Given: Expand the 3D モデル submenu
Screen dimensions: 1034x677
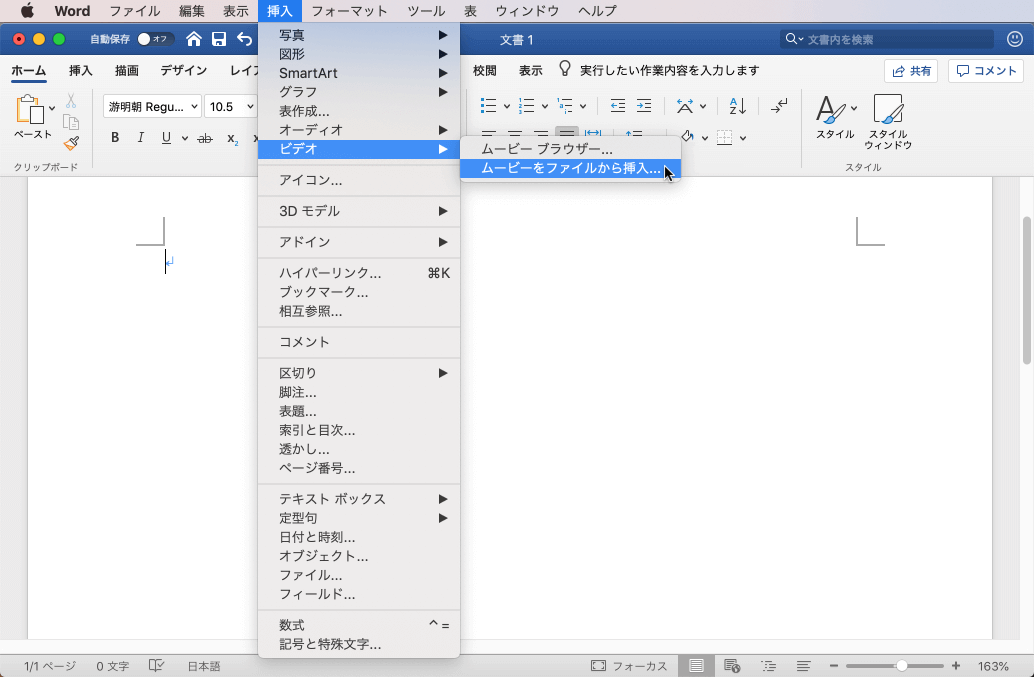Looking at the screenshot, I should 359,212.
